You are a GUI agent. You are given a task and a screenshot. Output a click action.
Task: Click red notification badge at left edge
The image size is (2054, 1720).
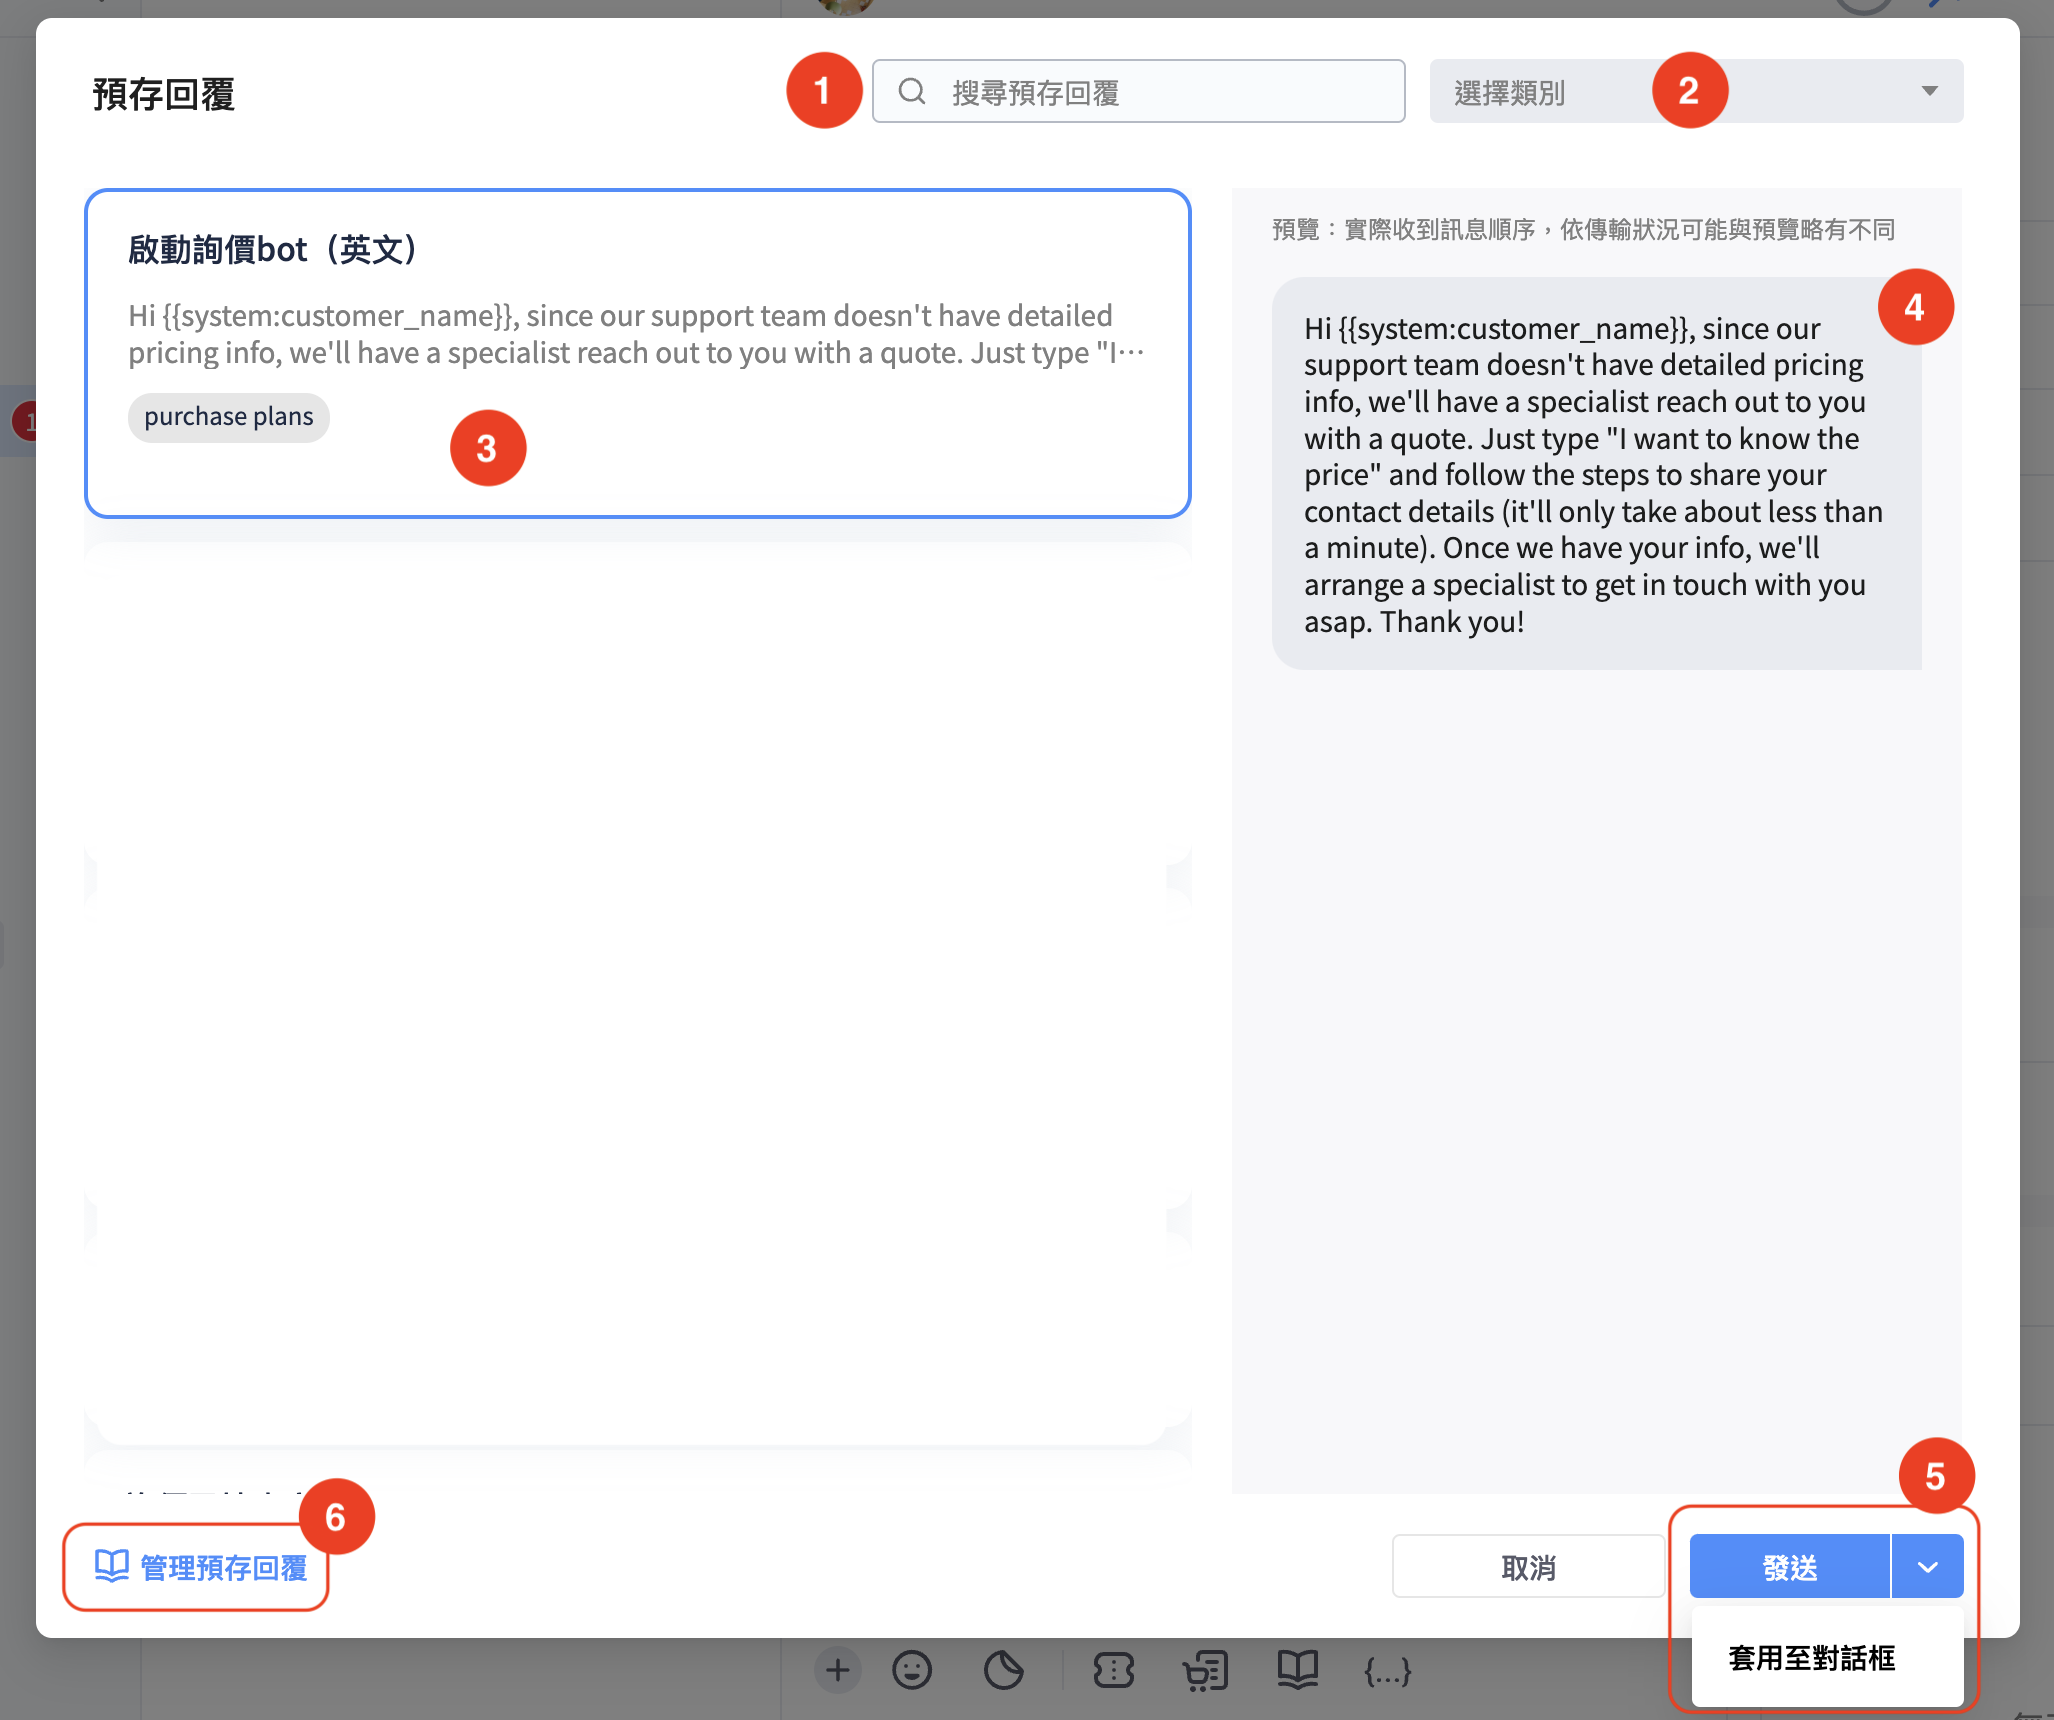tap(26, 422)
